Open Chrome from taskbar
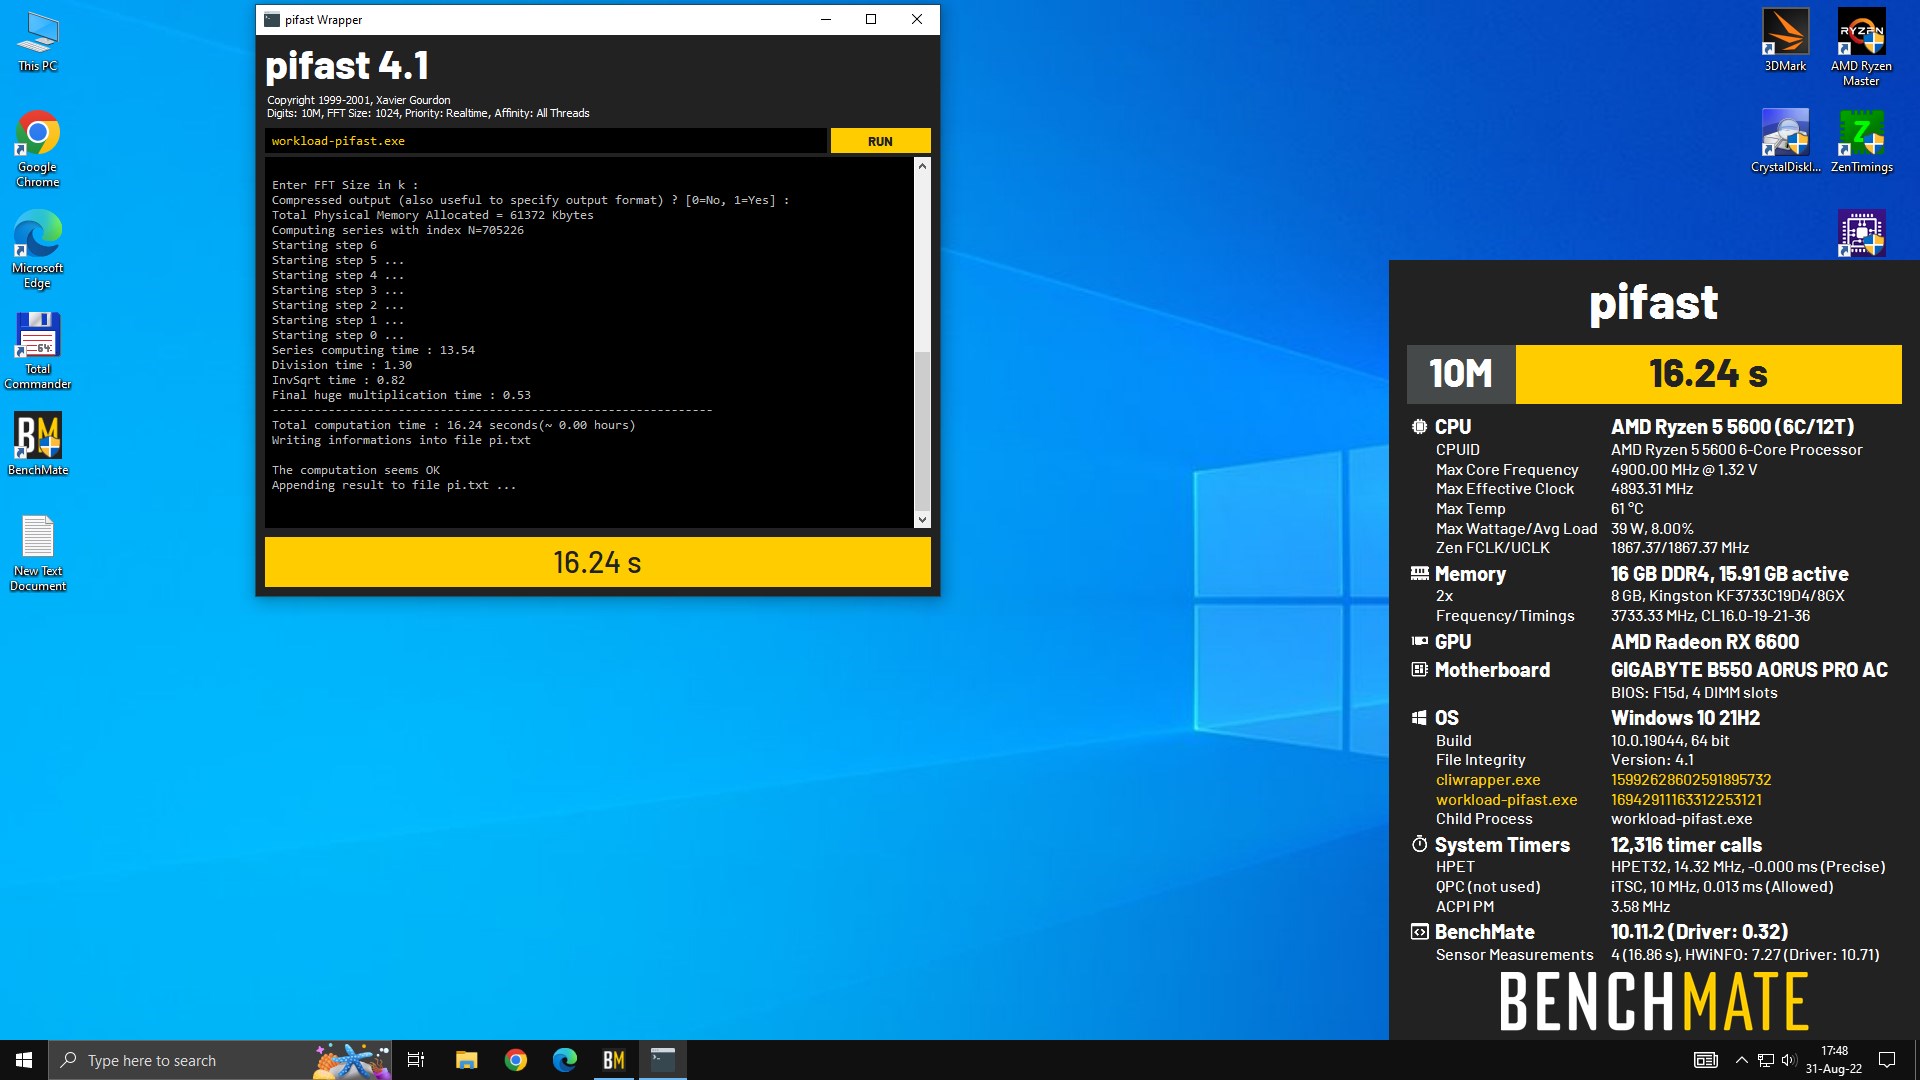This screenshot has width=1920, height=1080. 516,1060
